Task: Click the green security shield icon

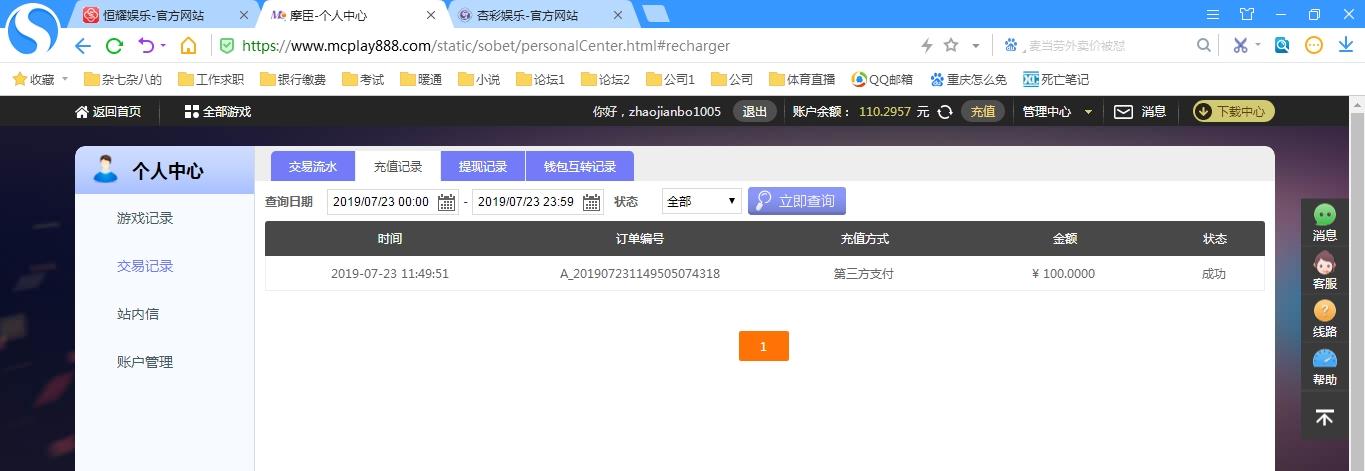Action: click(227, 46)
